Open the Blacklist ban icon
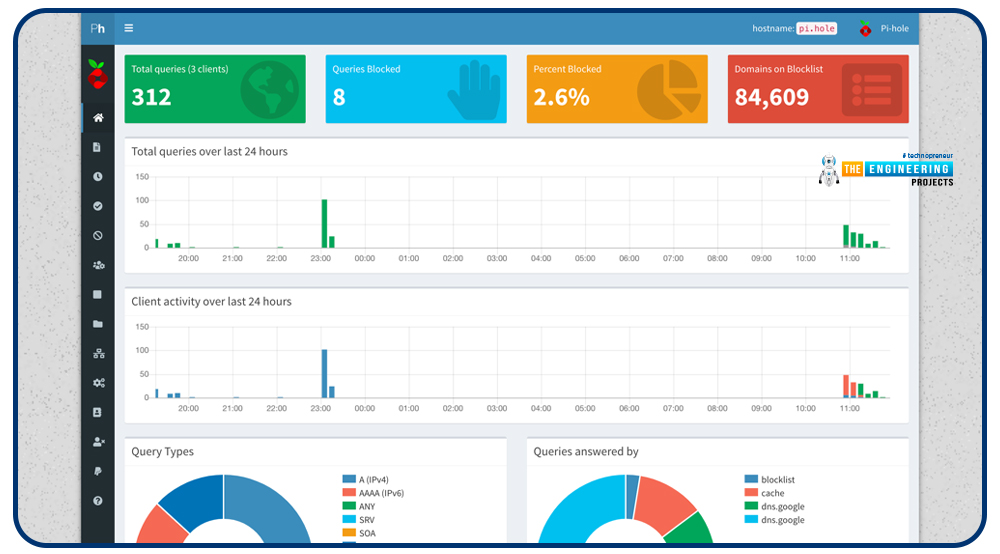 click(98, 235)
